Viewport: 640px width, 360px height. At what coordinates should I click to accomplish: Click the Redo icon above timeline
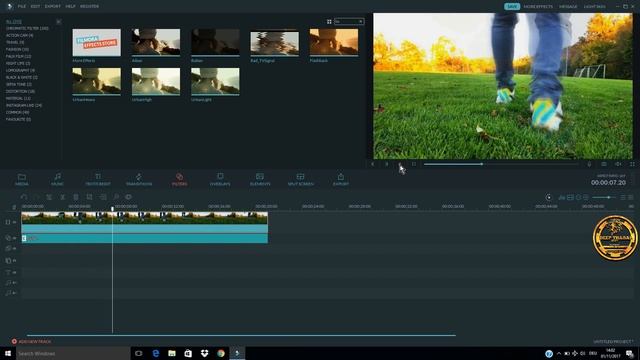click(x=36, y=197)
